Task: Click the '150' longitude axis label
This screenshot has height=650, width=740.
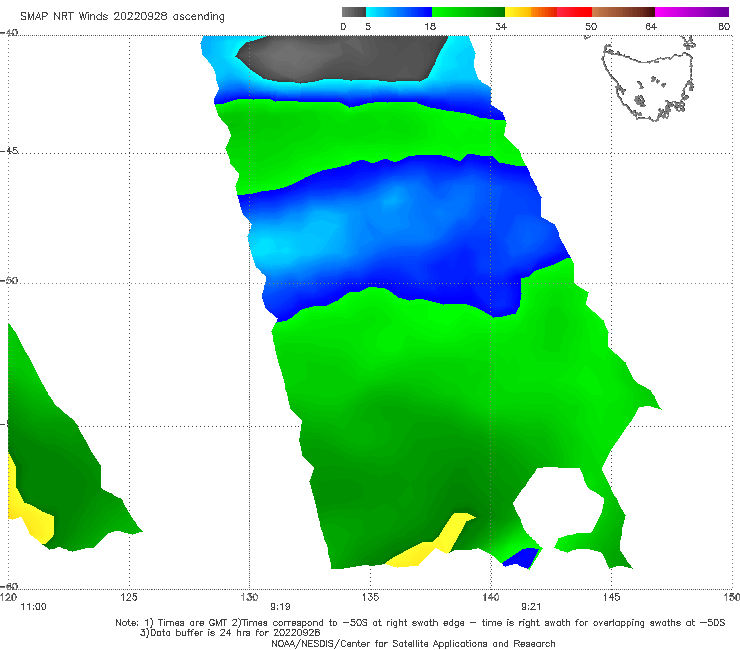Action: tap(732, 597)
